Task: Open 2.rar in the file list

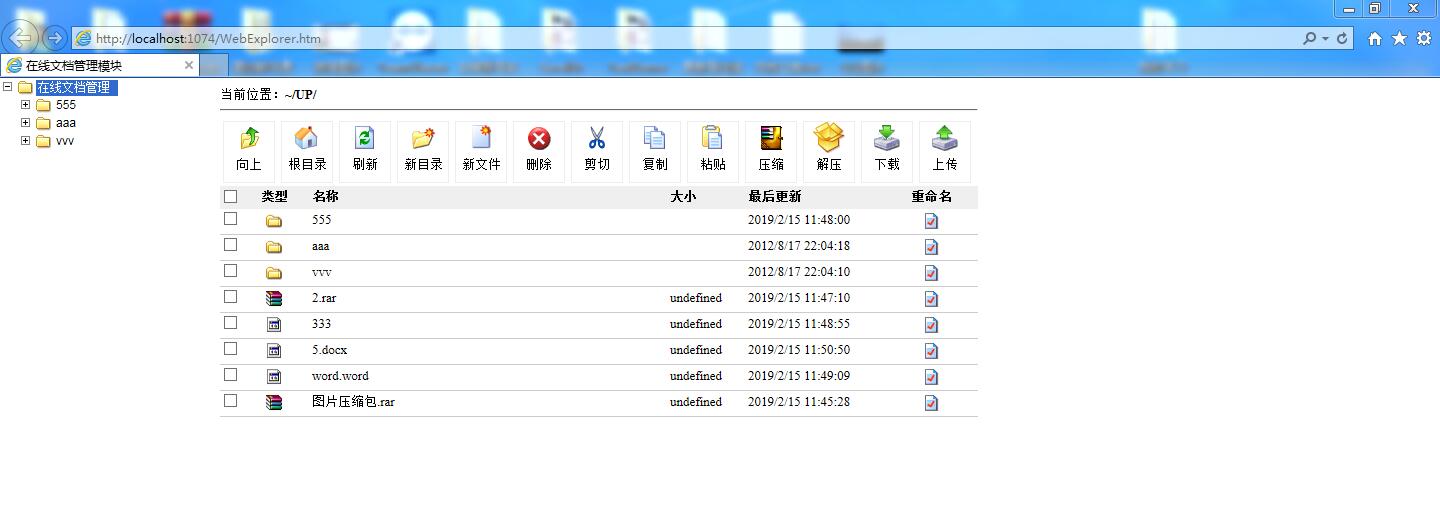Action: click(x=324, y=298)
